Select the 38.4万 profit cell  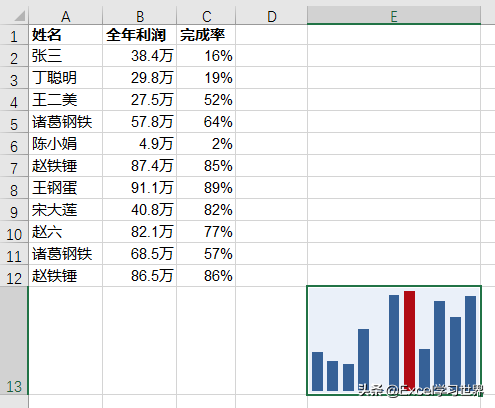click(140, 56)
